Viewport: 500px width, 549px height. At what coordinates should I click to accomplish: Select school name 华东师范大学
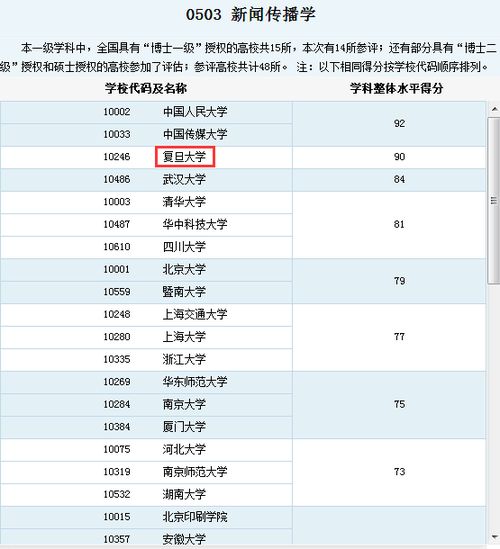point(195,382)
